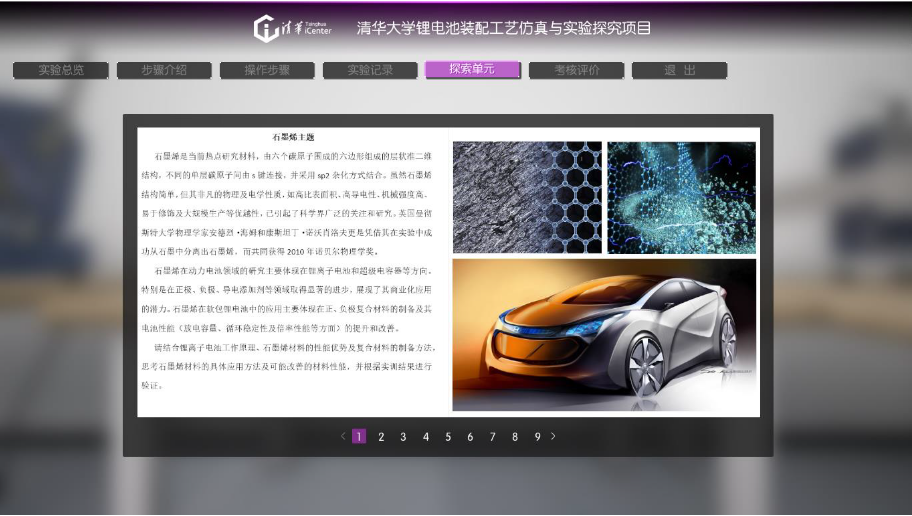This screenshot has width=912, height=516.
Task: Open the 操作步骤 tab
Action: pos(267,70)
